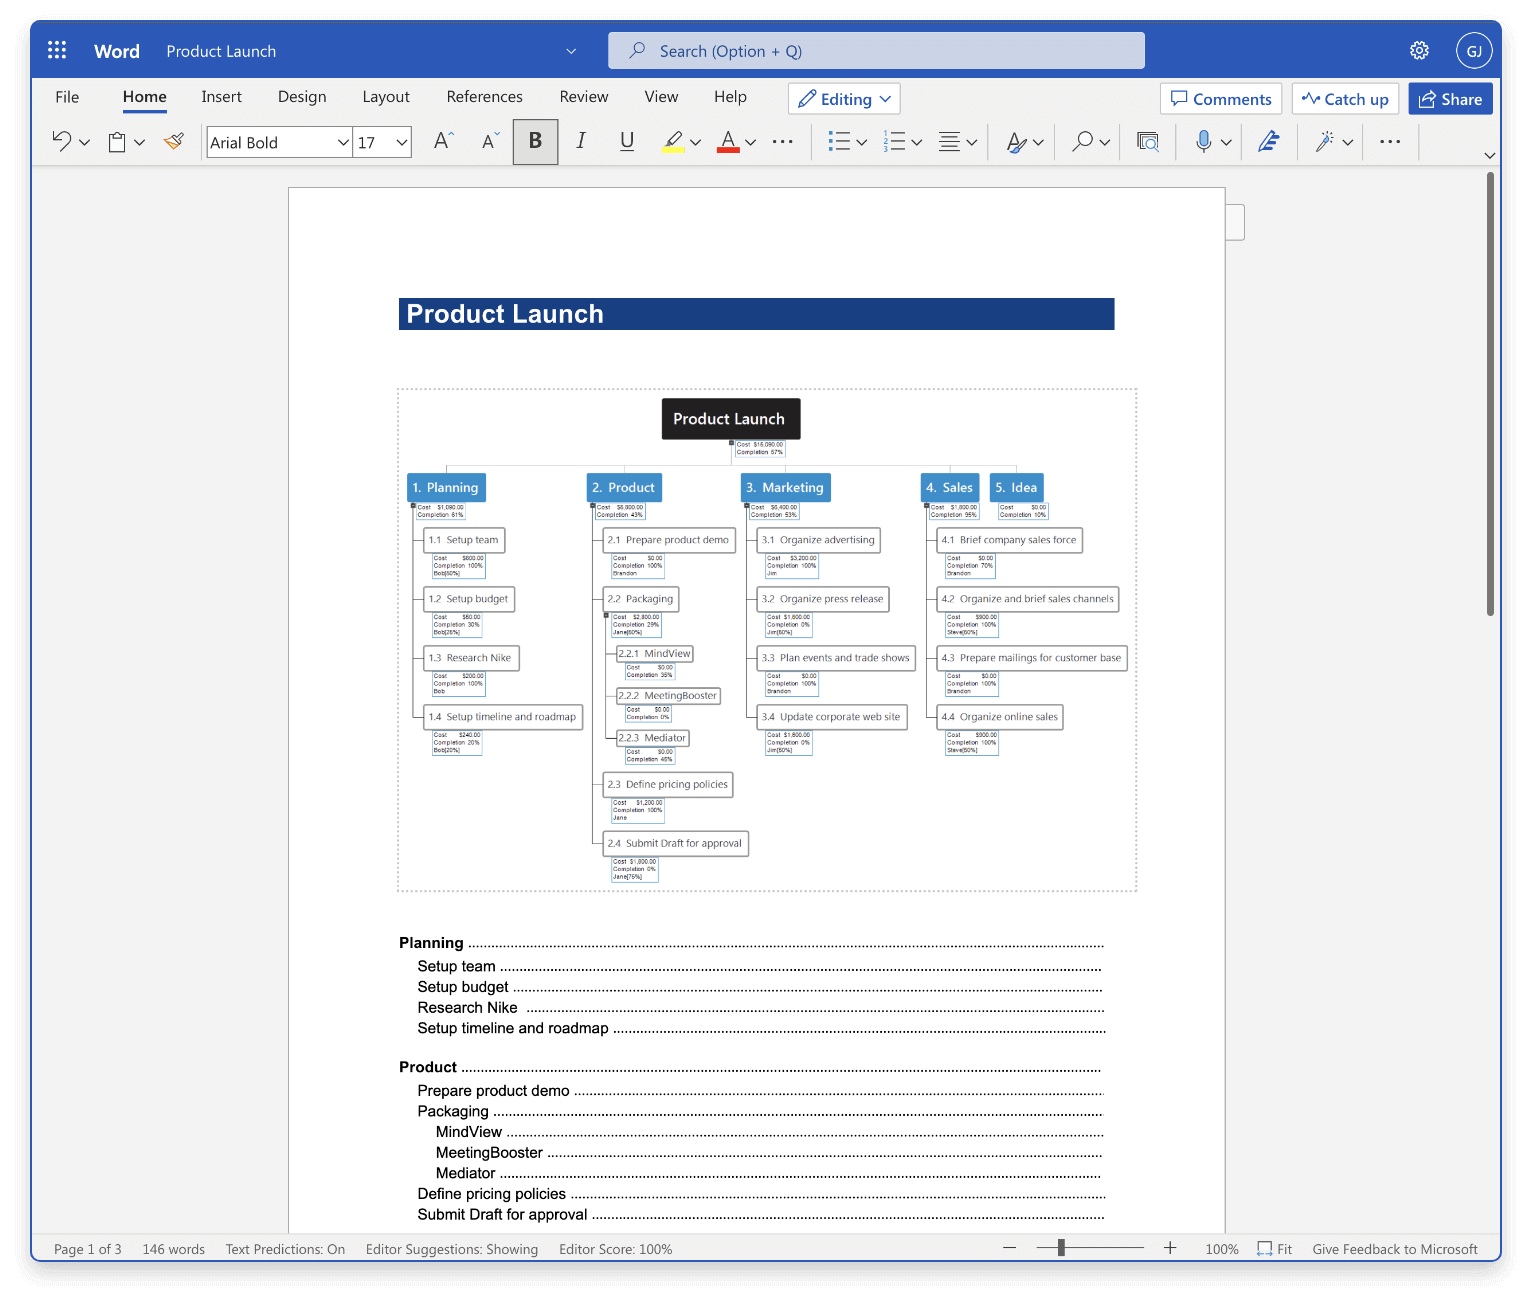Open more font options ellipsis

[783, 142]
